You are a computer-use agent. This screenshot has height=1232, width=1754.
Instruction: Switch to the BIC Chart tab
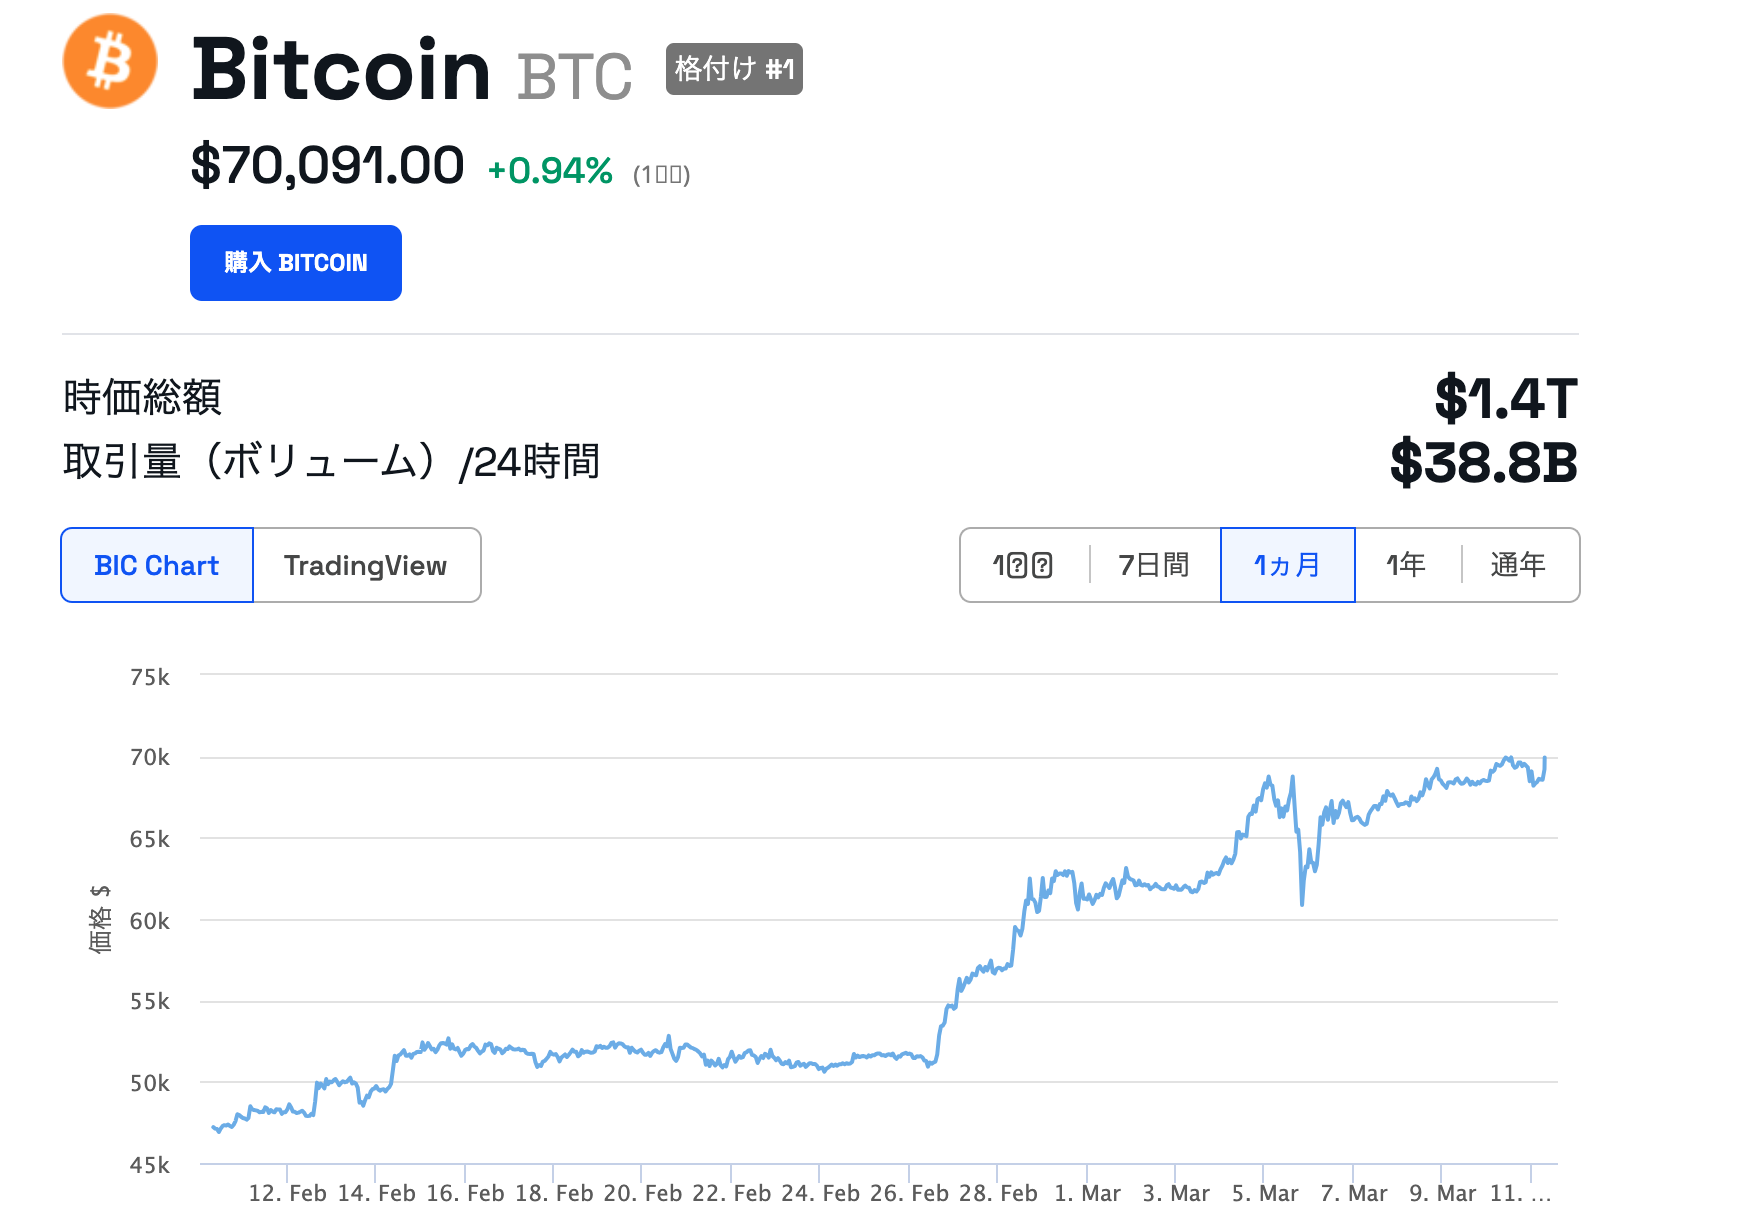click(157, 565)
